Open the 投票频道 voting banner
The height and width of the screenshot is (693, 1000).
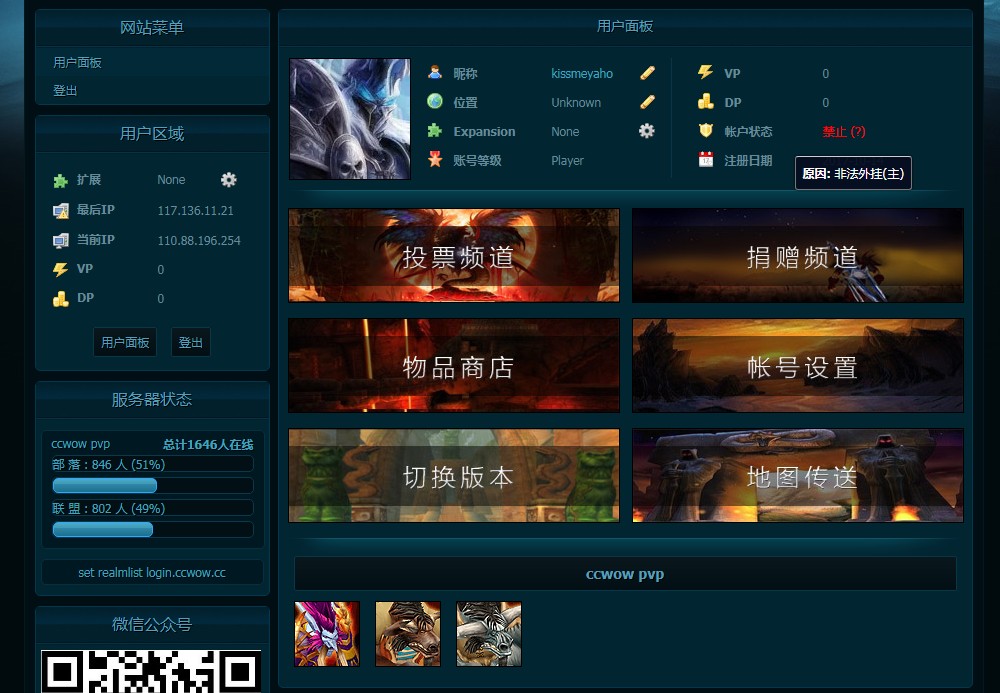[453, 255]
